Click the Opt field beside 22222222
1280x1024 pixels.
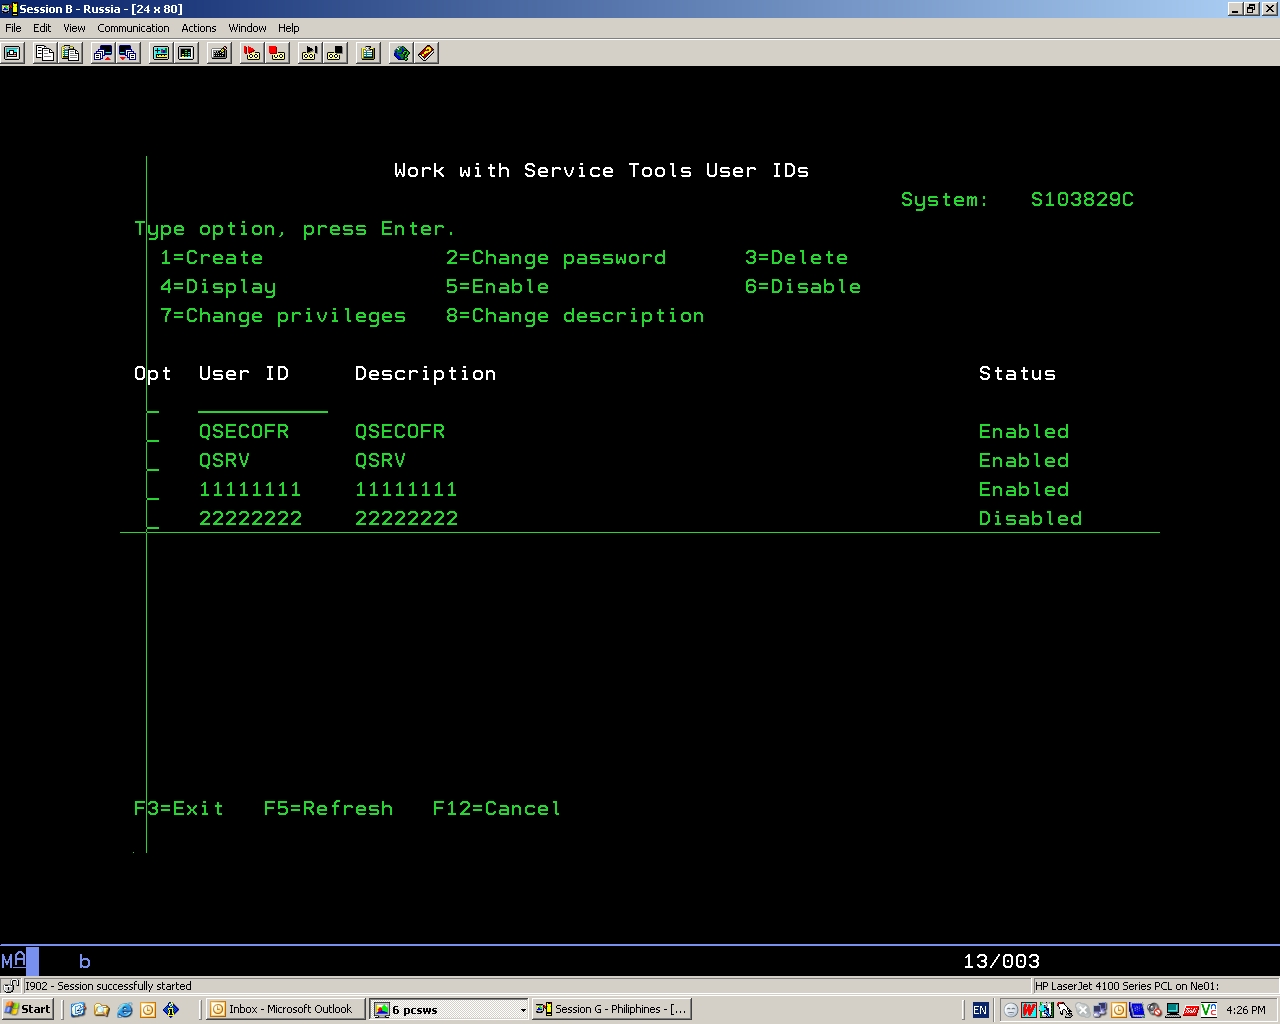(x=153, y=519)
